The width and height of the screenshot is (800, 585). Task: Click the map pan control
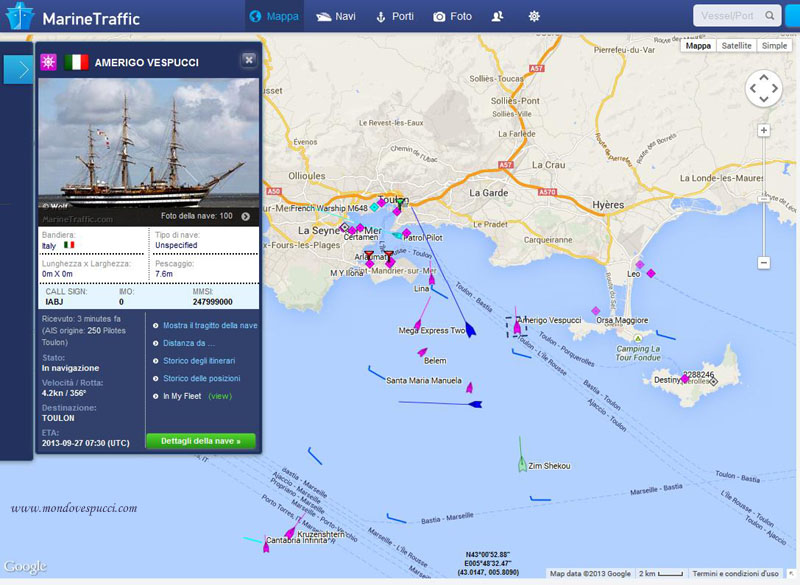tap(763, 88)
